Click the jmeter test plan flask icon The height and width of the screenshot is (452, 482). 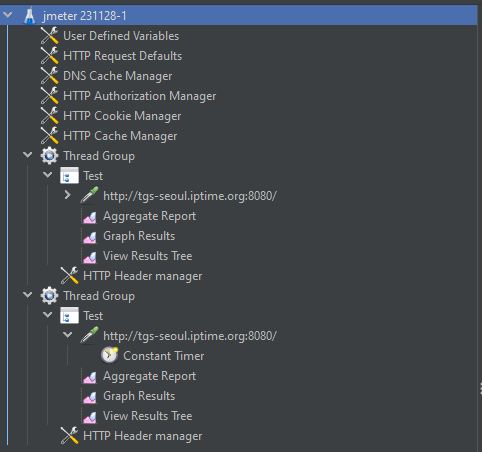tap(30, 16)
